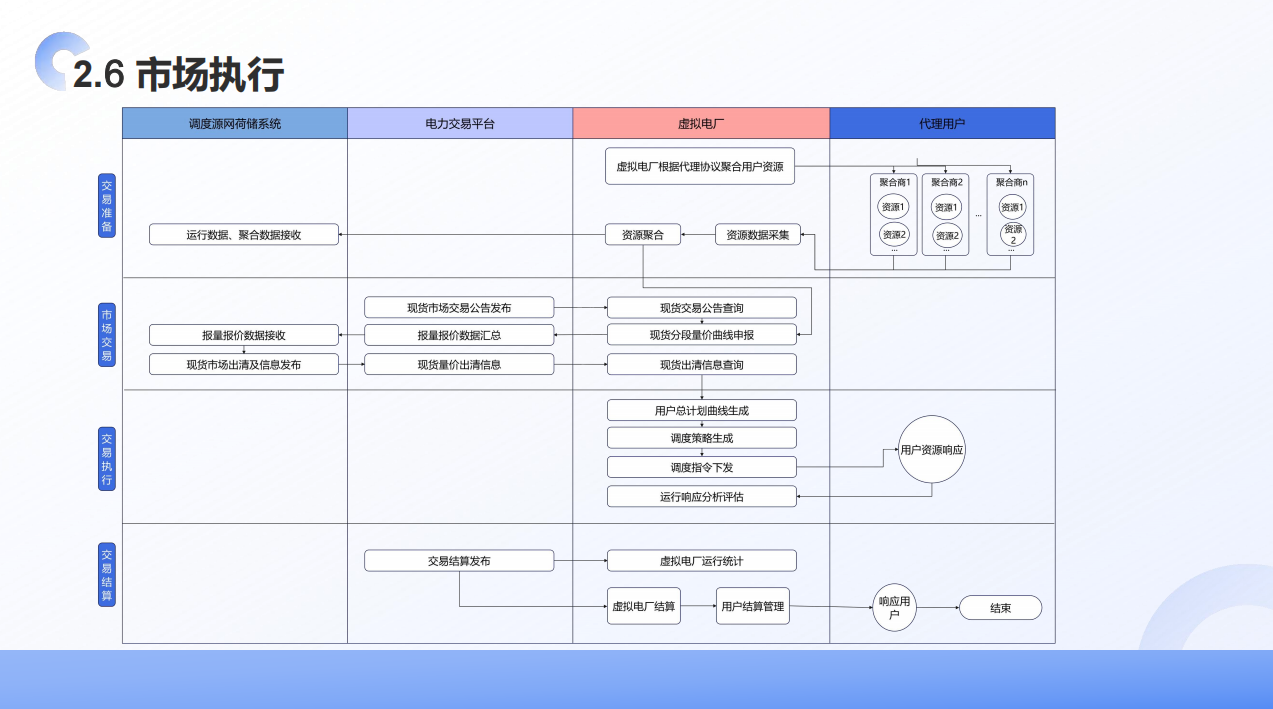This screenshot has width=1273, height=709.
Task: Click the red 虚拟电厂 column header
Action: 701,123
